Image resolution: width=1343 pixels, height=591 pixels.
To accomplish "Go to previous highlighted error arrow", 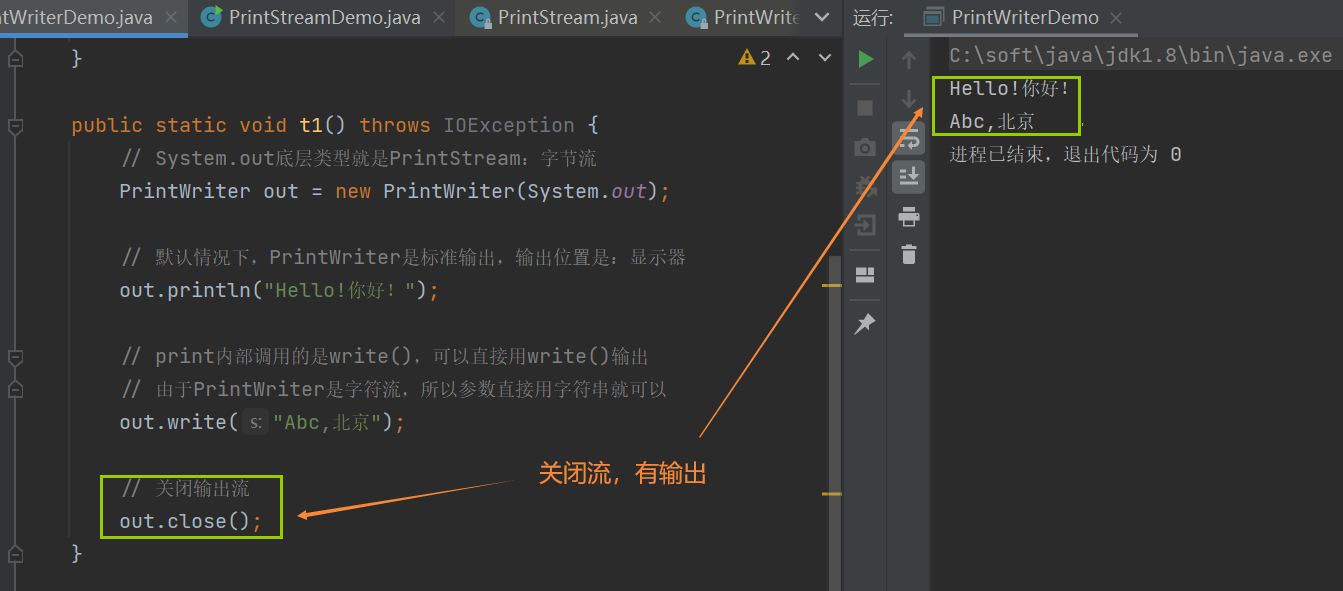I will tap(794, 58).
